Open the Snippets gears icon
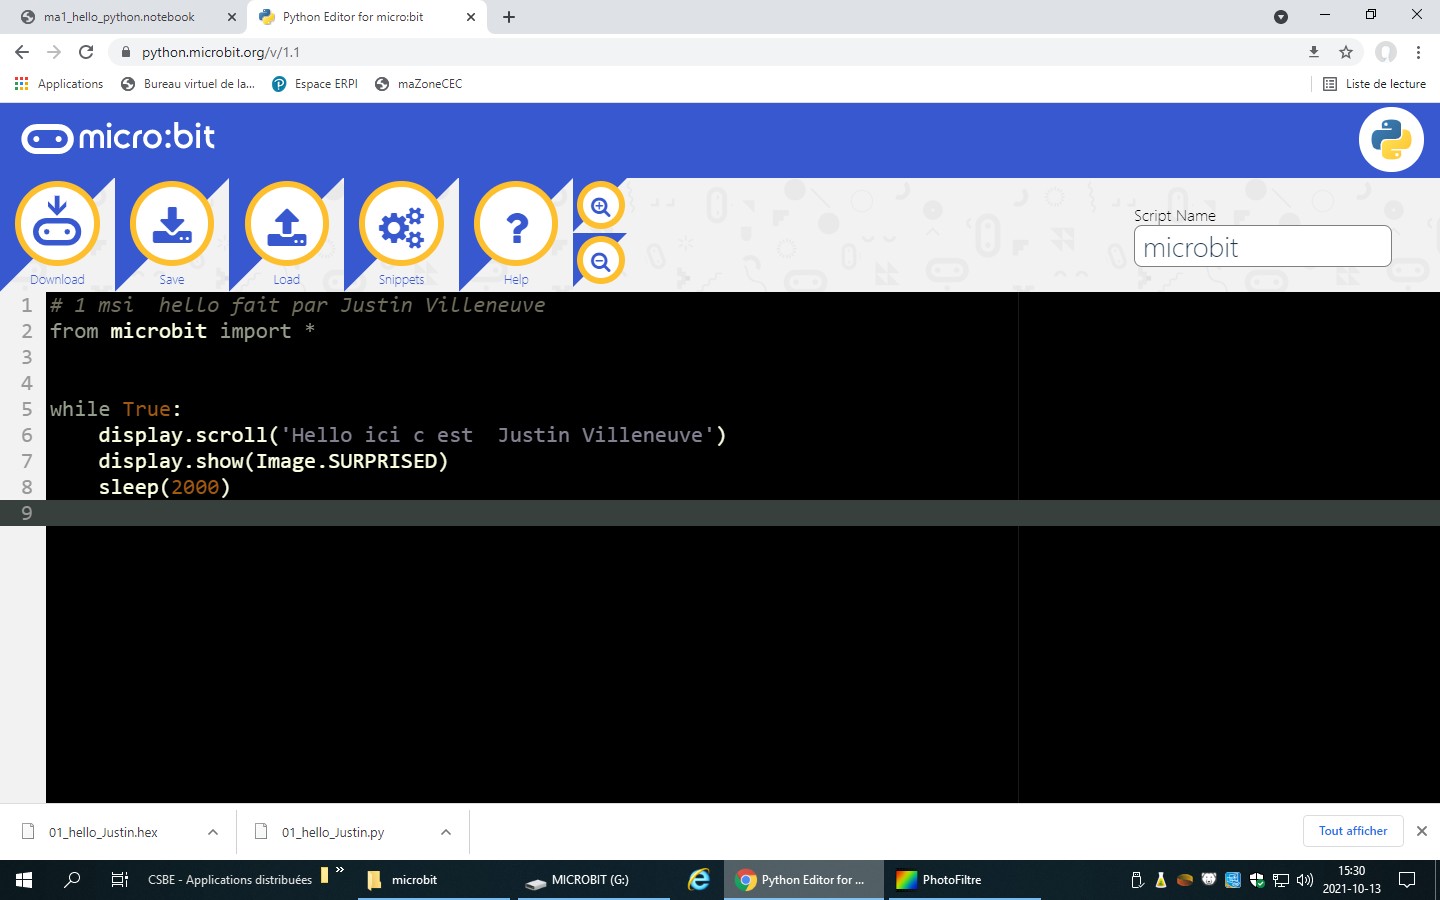The image size is (1440, 900). click(x=401, y=225)
